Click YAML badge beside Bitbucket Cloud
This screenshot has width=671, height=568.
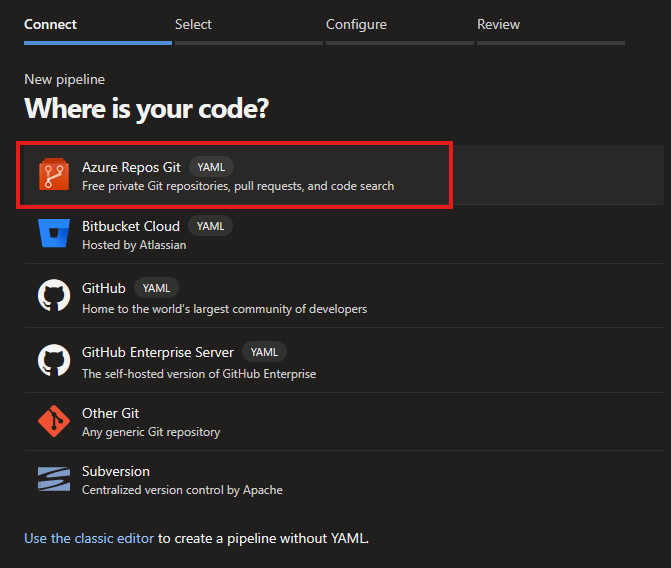[210, 226]
